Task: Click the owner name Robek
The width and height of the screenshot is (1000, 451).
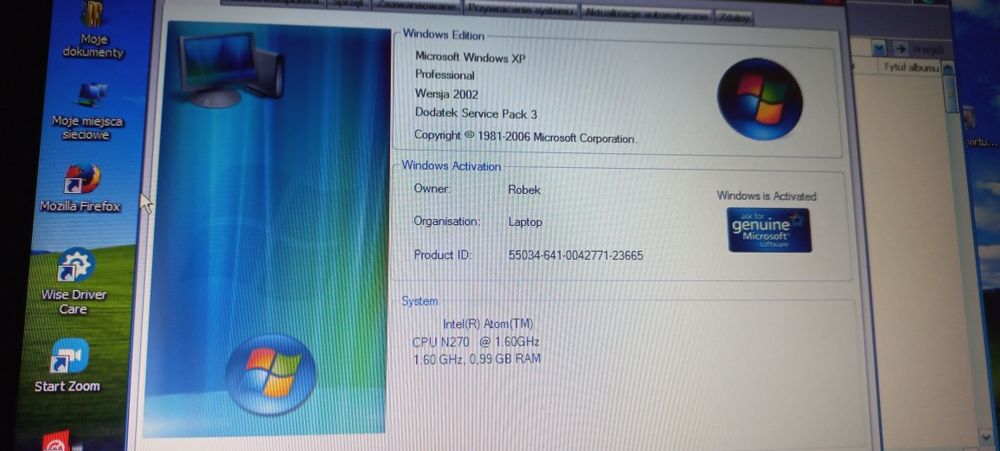Action: pyautogui.click(x=524, y=189)
